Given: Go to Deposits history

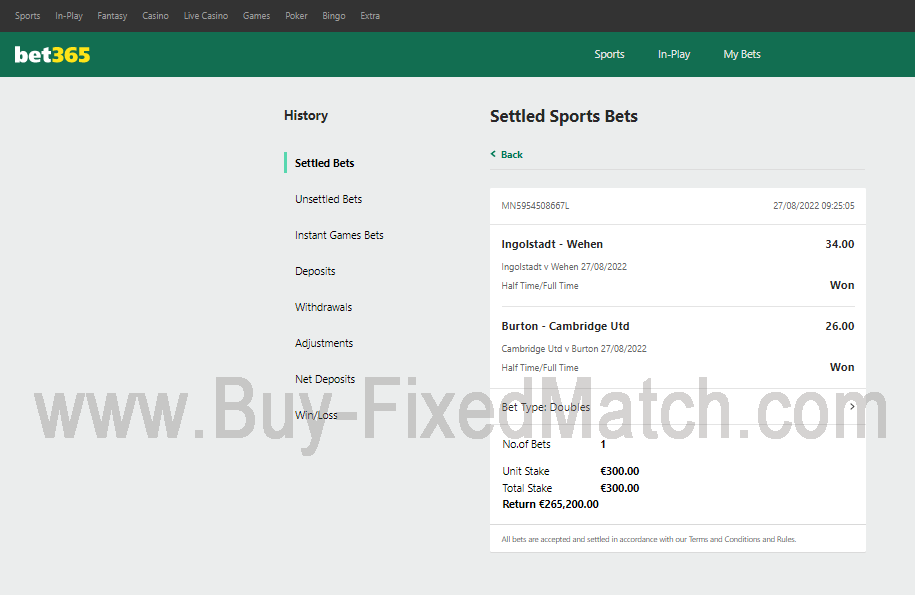Looking at the screenshot, I should pyautogui.click(x=315, y=271).
